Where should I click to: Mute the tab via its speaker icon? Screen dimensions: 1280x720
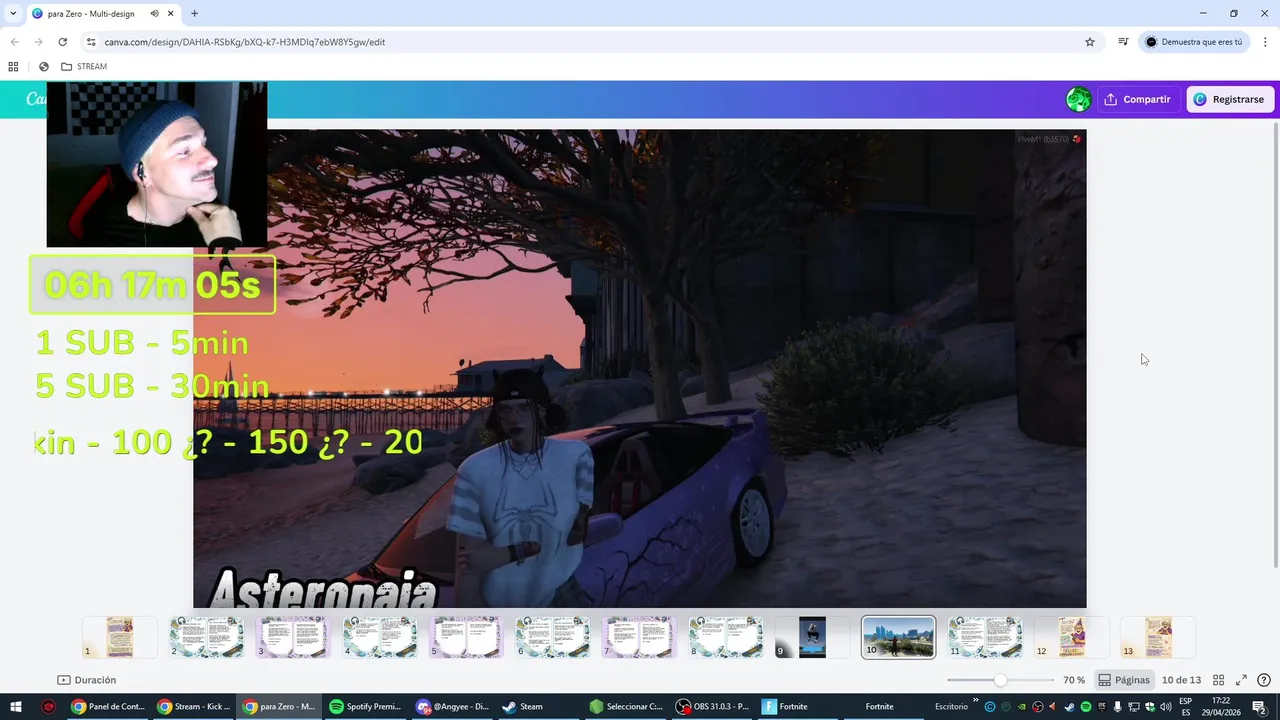pos(154,14)
